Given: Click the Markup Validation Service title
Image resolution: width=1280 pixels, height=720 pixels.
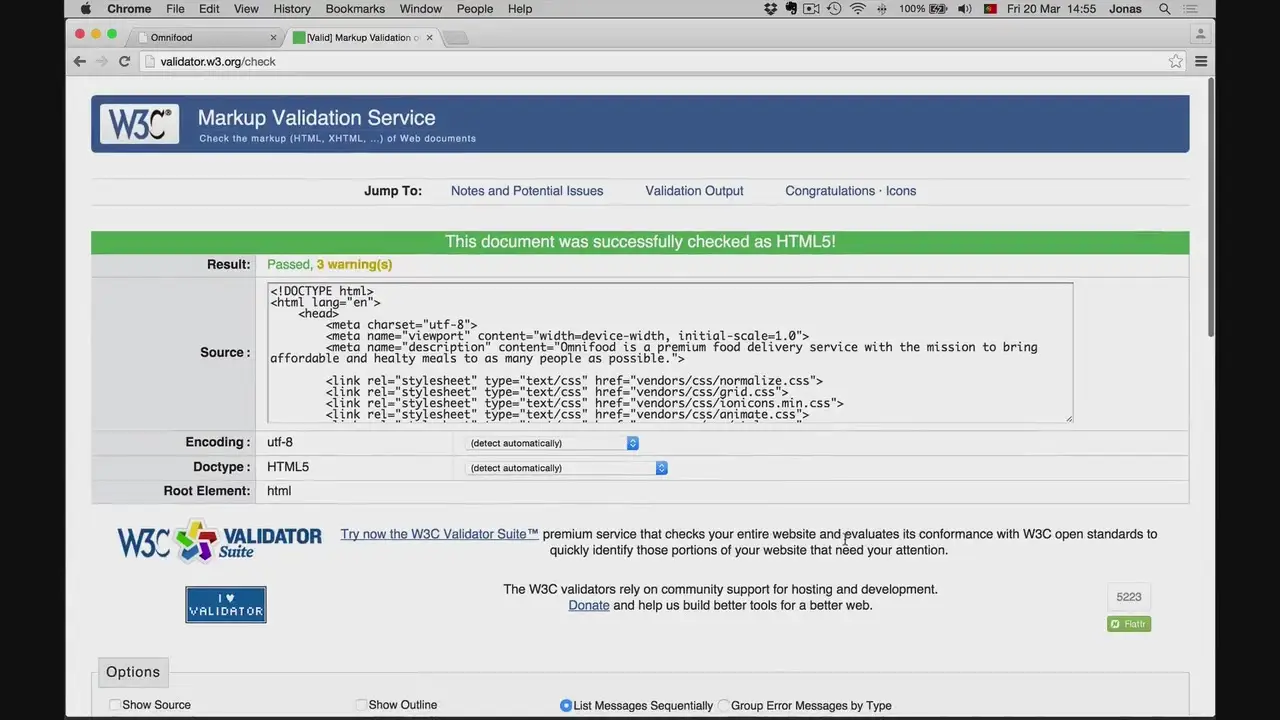Looking at the screenshot, I should 316,118.
